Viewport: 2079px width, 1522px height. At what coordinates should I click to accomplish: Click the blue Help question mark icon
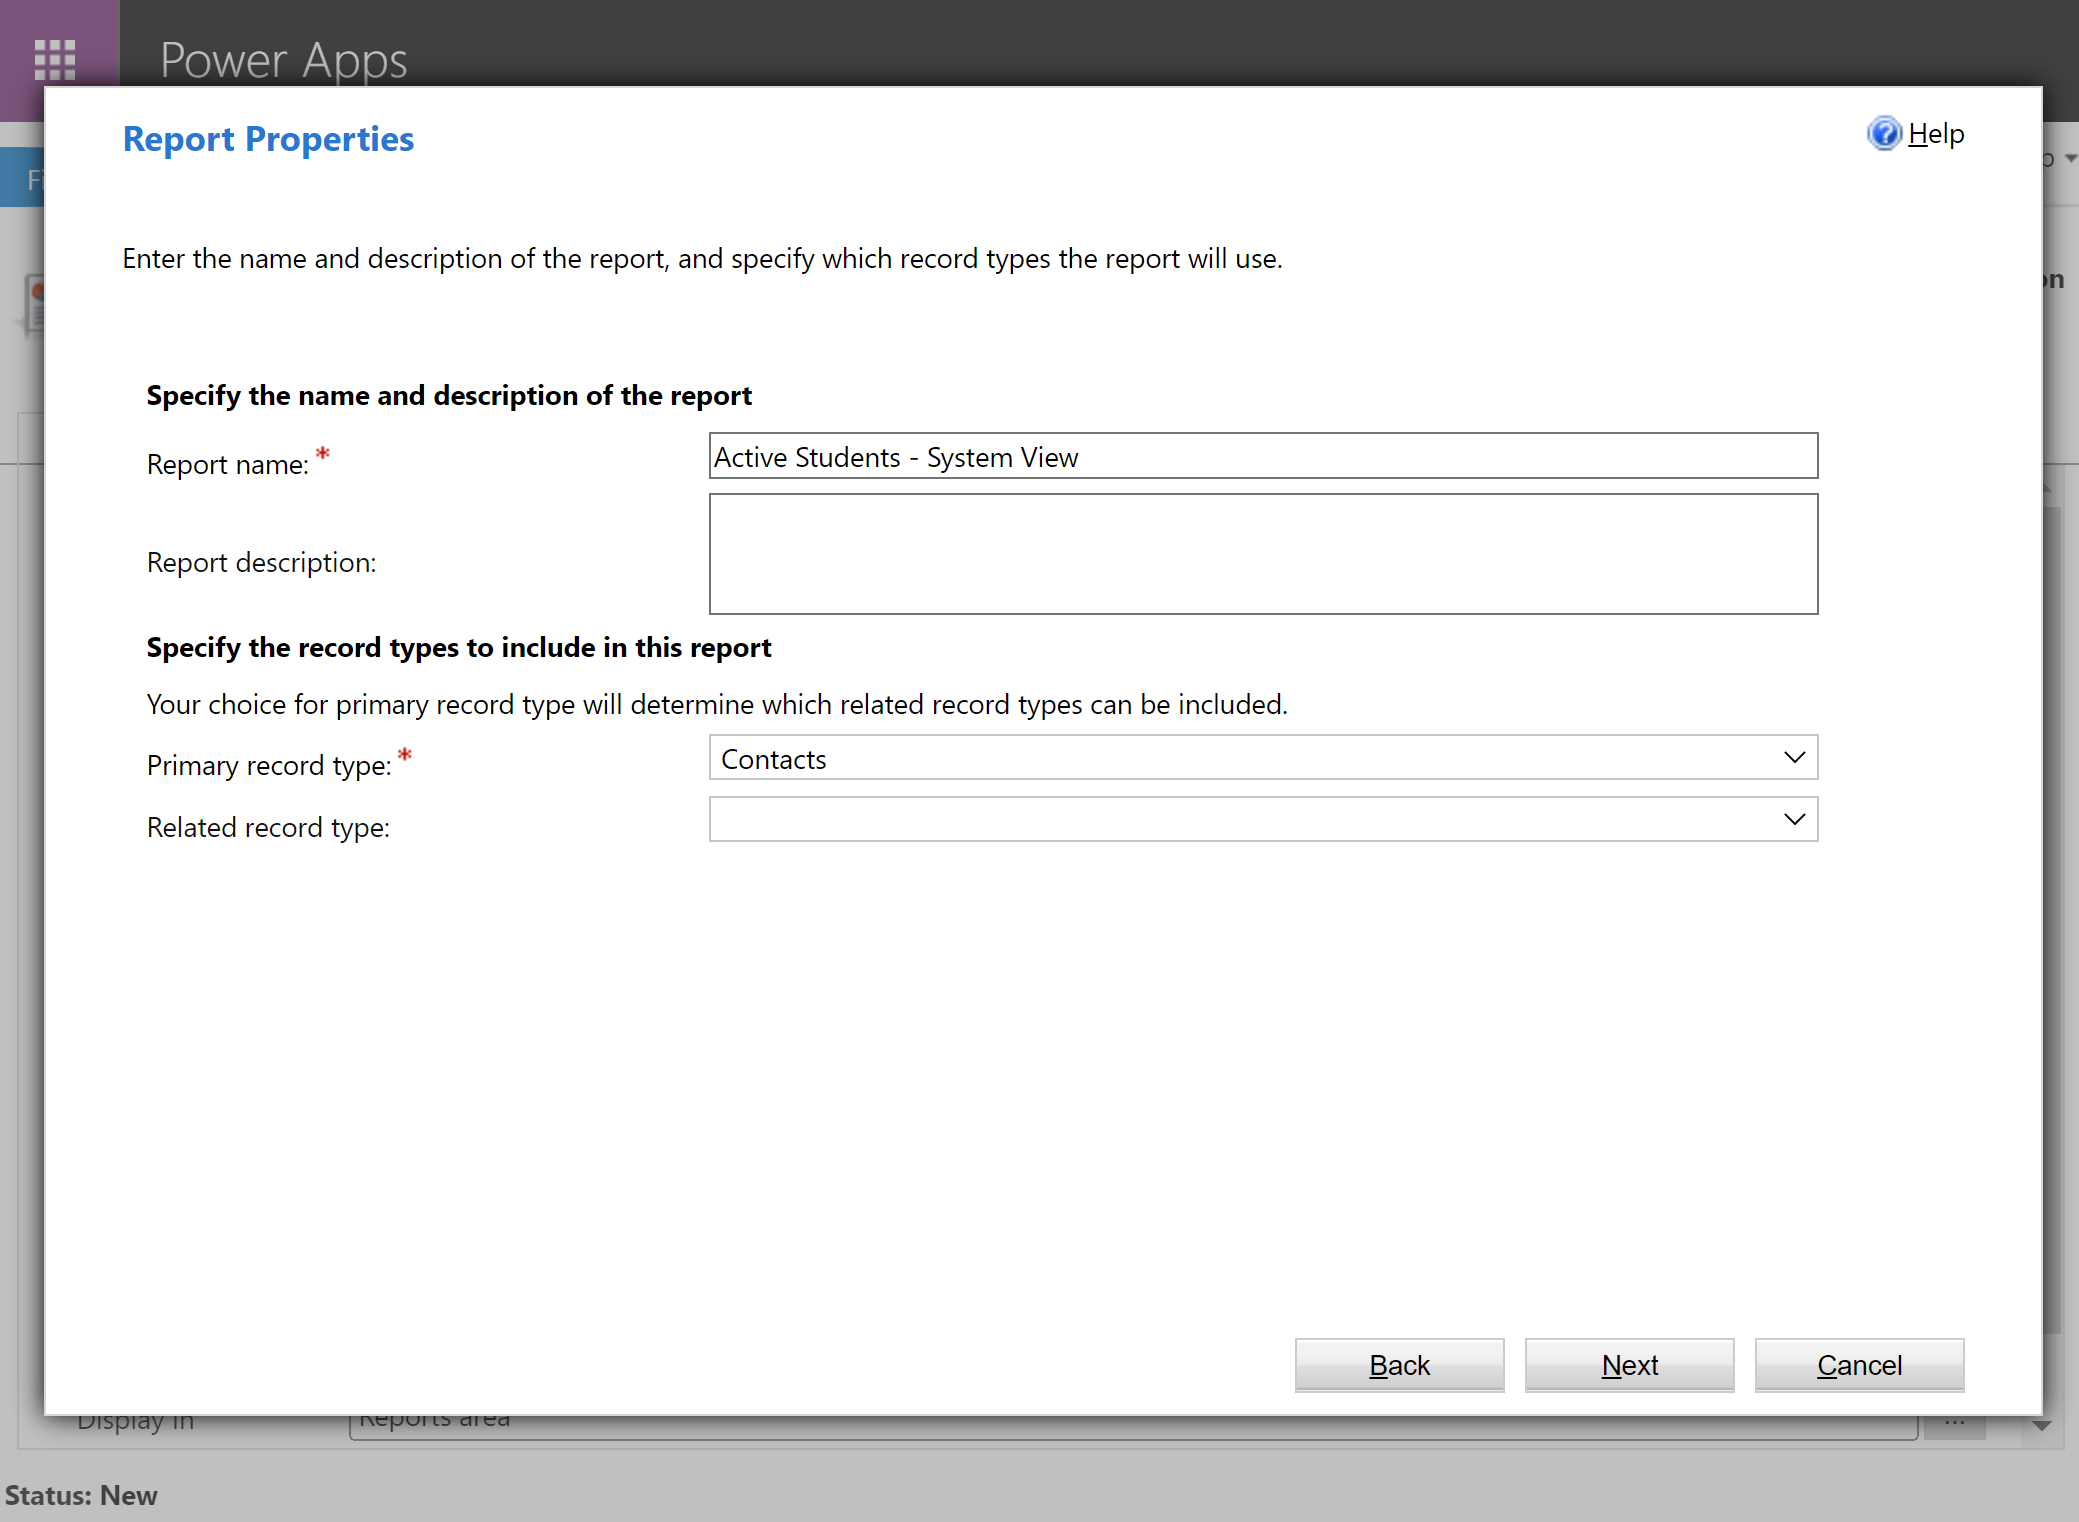point(1884,133)
